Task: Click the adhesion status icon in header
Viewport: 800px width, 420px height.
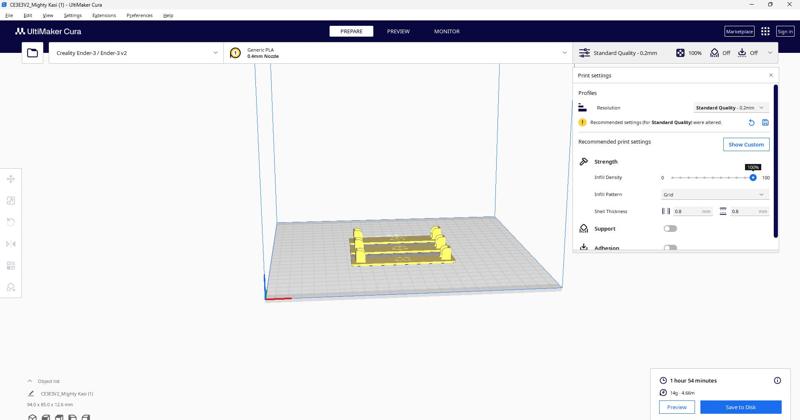Action: pyautogui.click(x=742, y=53)
